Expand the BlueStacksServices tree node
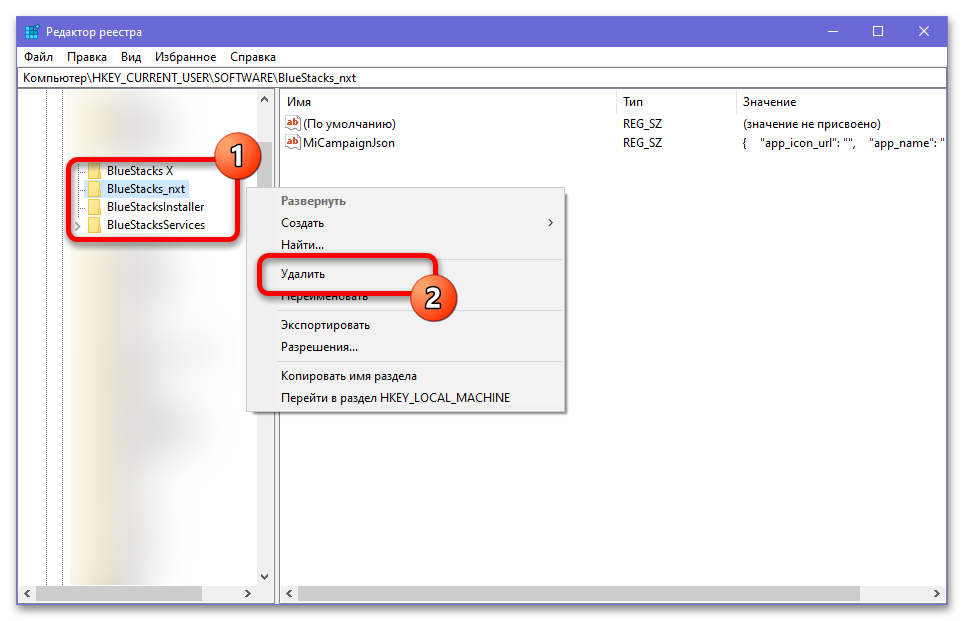Viewport: 964px width, 621px height. click(77, 226)
